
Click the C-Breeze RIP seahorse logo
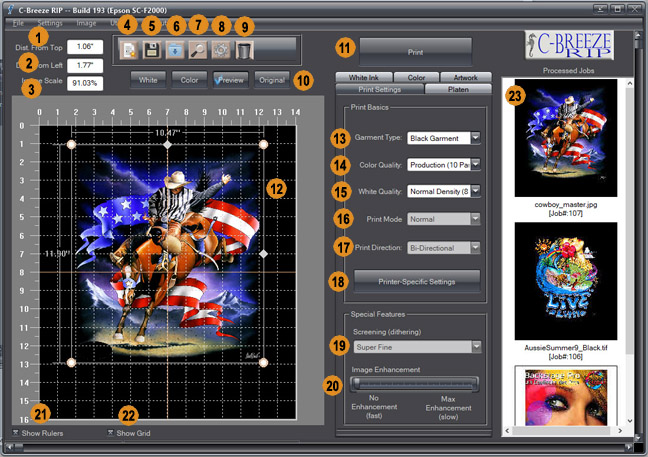coord(569,45)
